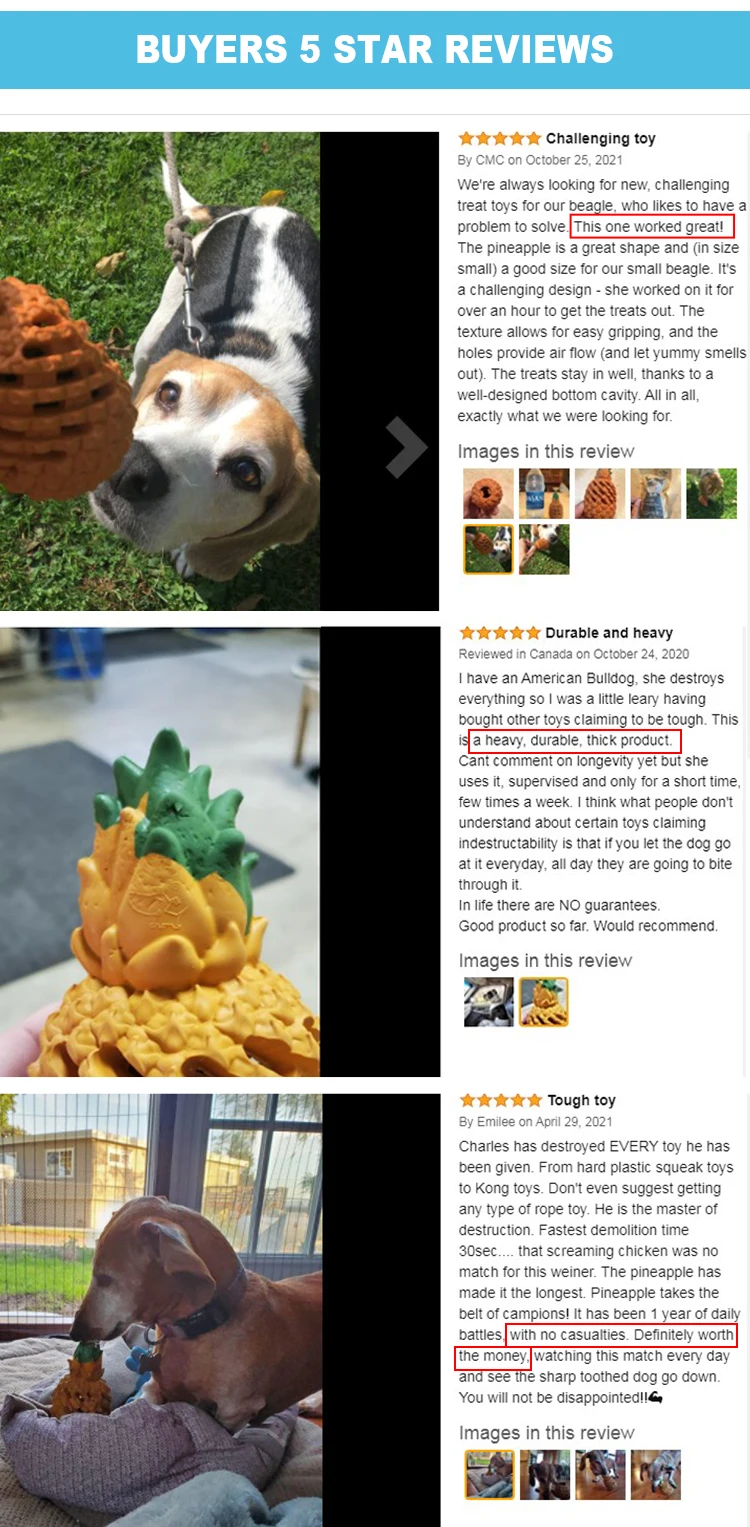Click the five-star rating of the Challenging toy review

point(500,138)
